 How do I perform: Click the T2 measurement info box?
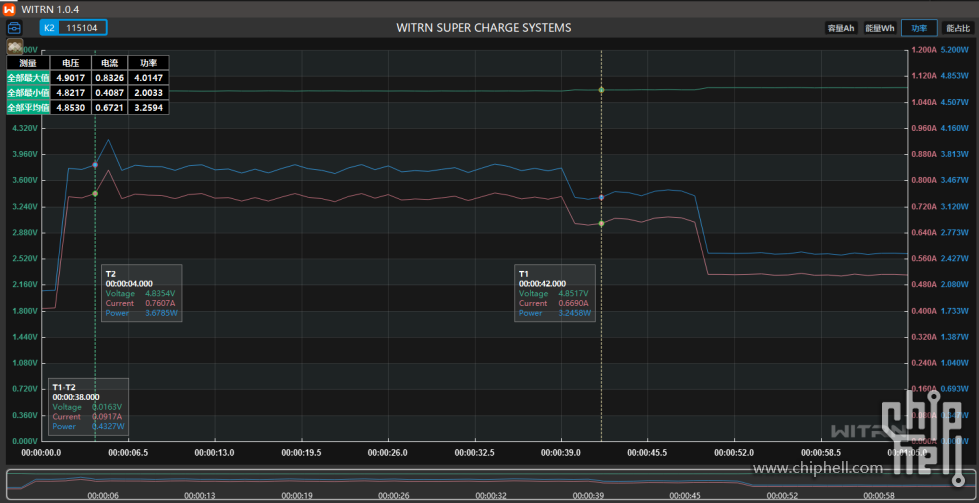142,293
